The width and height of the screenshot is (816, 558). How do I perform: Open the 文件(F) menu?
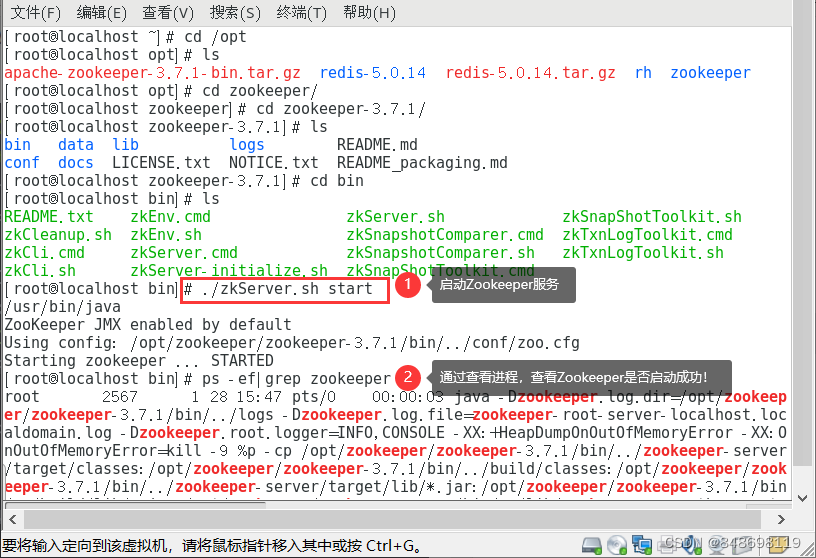(35, 12)
